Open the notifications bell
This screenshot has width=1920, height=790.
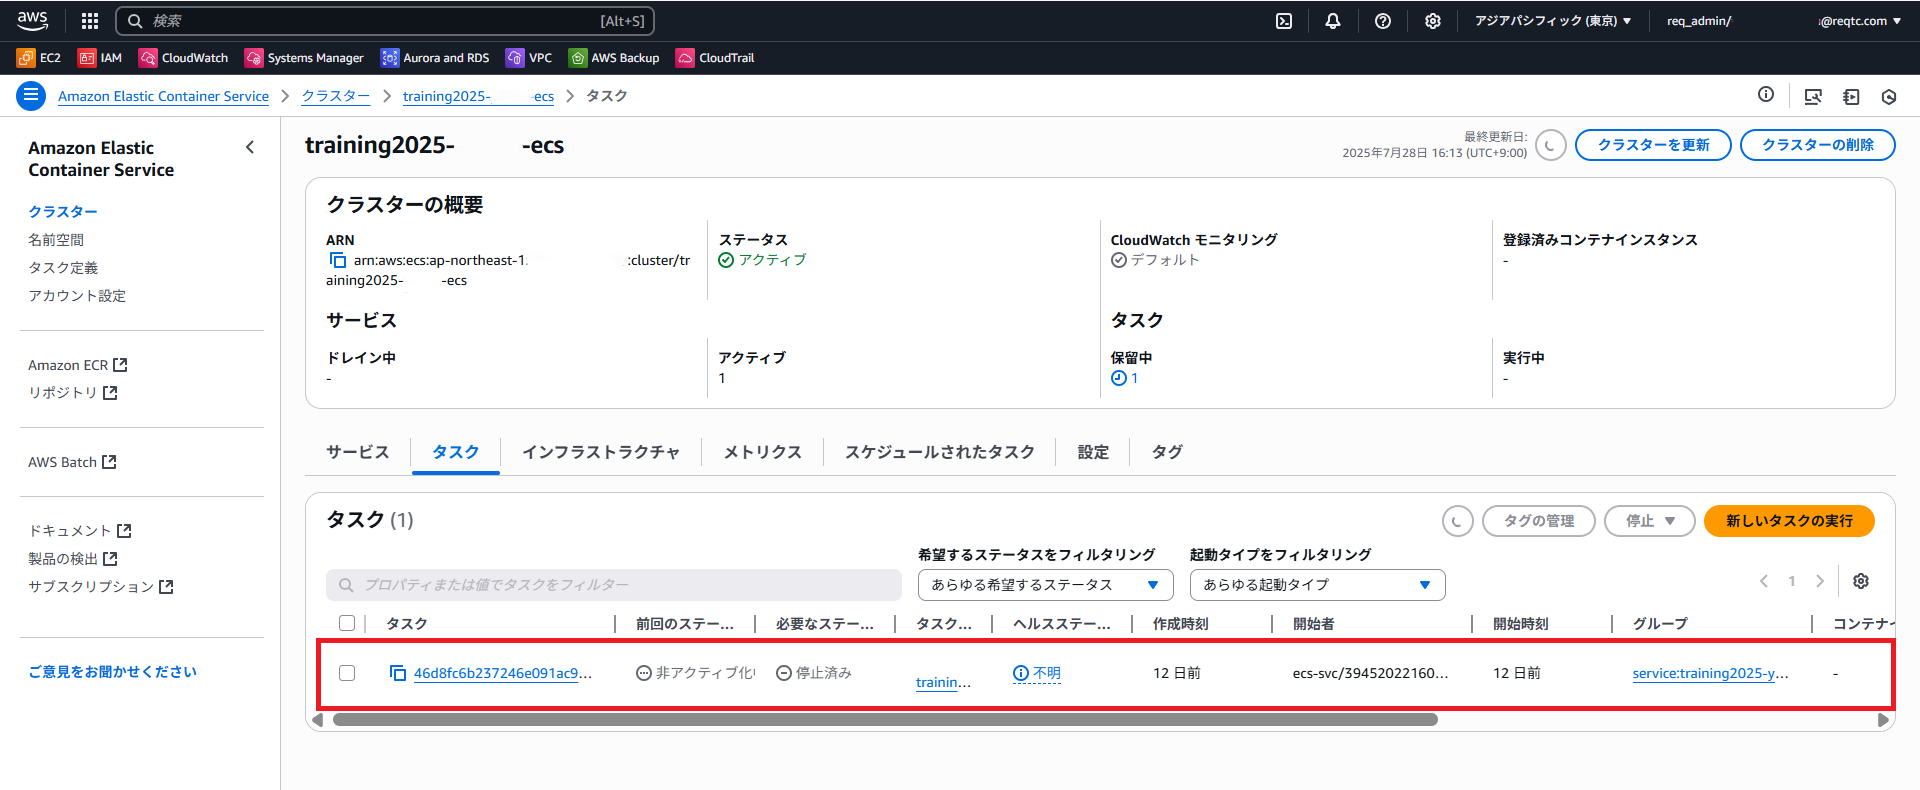click(x=1333, y=21)
